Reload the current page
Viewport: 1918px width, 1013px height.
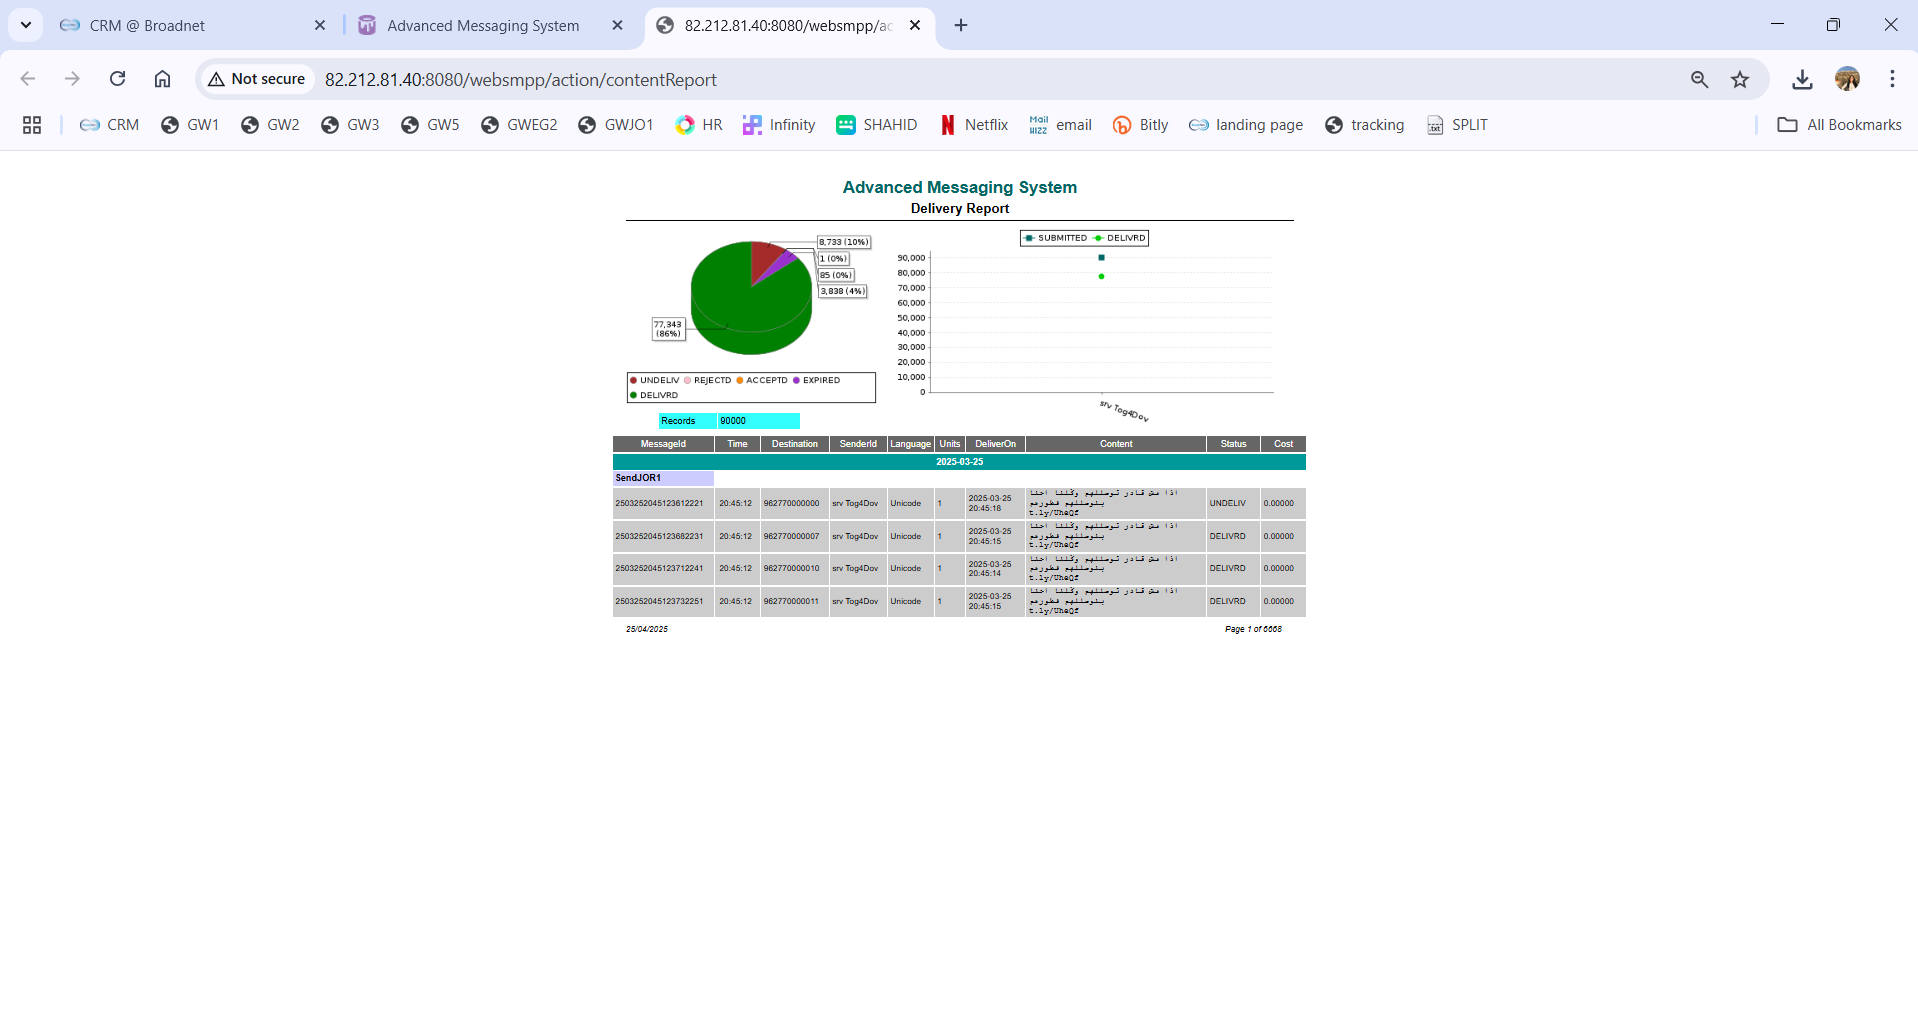(117, 79)
